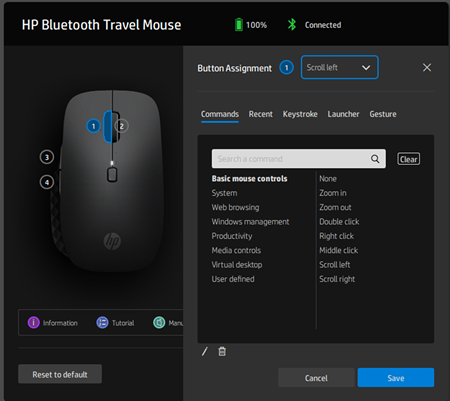Select side button marker 4
Screen dimensions: 450x401
point(47,182)
